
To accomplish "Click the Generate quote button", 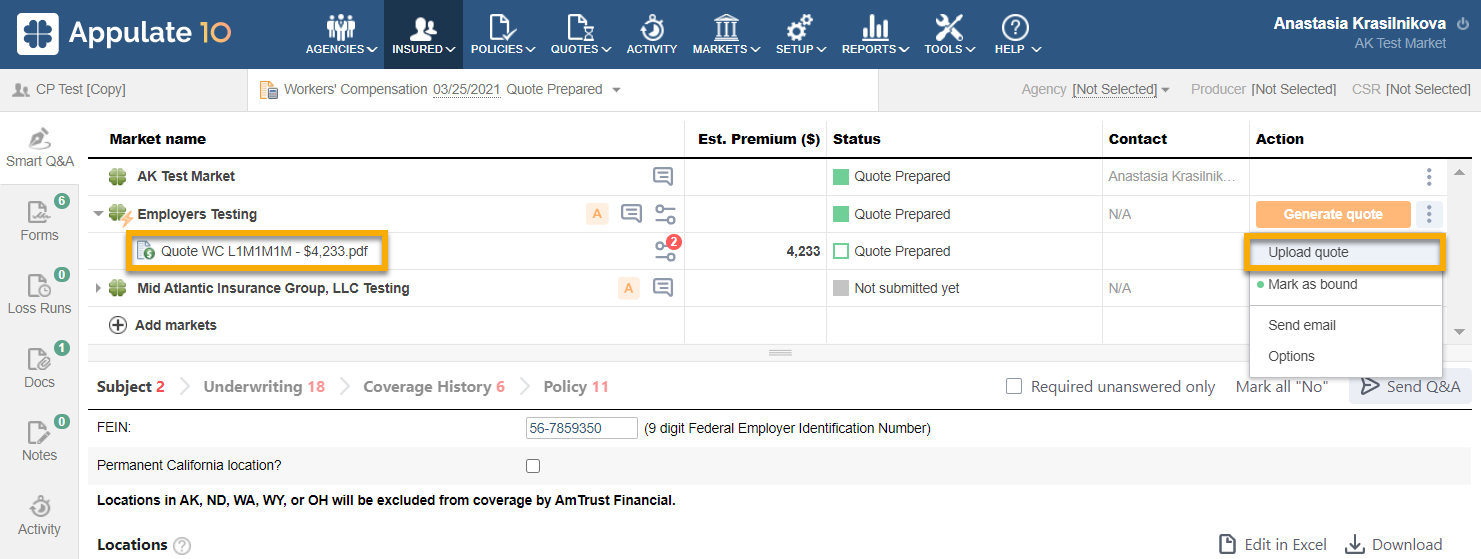I will (1333, 214).
